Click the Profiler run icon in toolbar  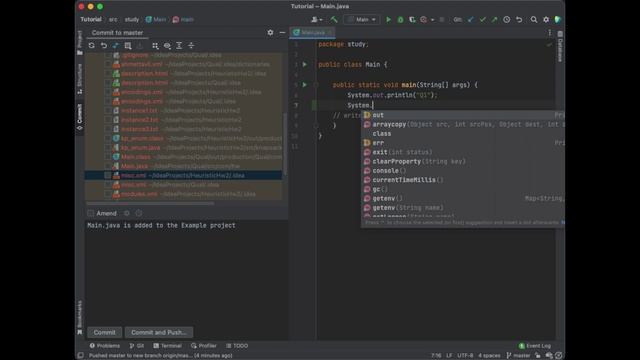coord(424,19)
